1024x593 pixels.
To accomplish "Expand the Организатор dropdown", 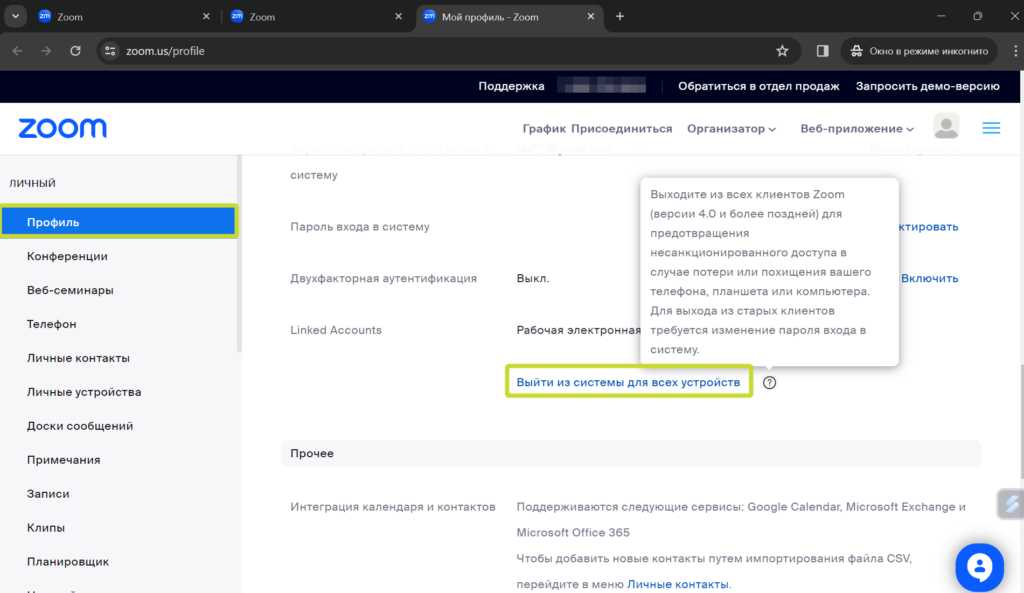I will pyautogui.click(x=731, y=129).
